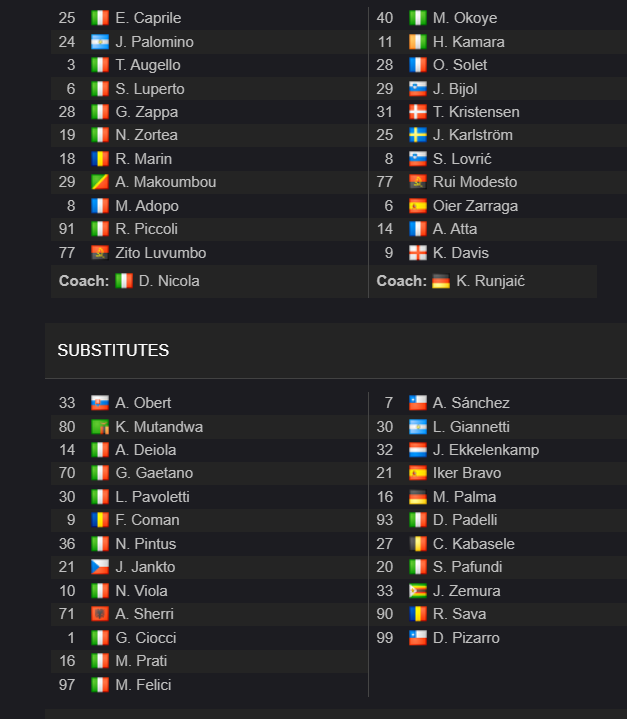Click Angola flag next to Zito Luvumbo

point(100,253)
